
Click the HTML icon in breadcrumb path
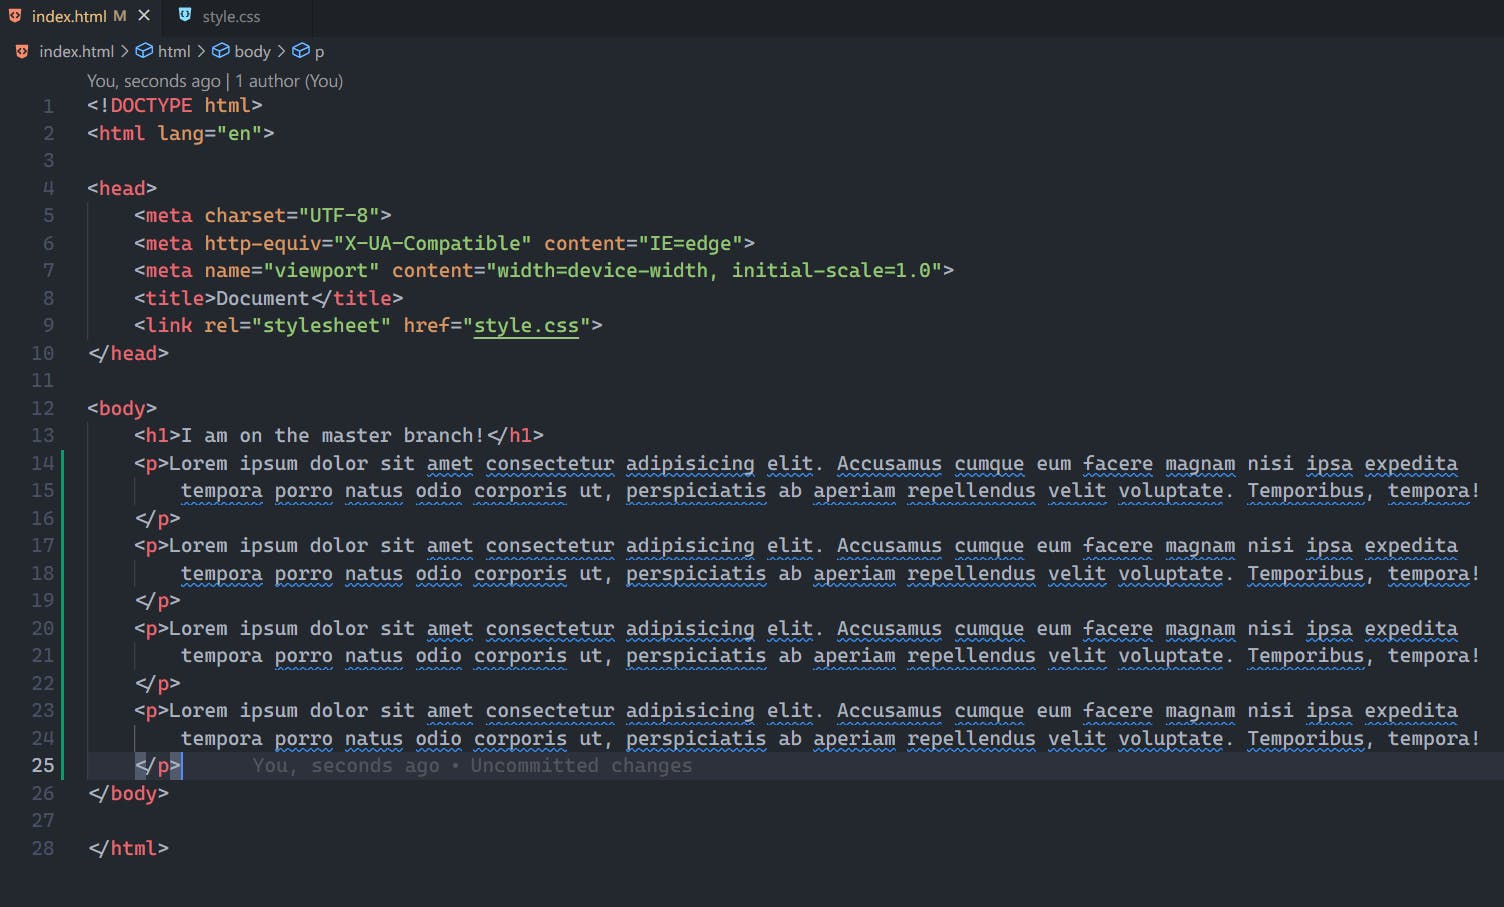(x=22, y=51)
